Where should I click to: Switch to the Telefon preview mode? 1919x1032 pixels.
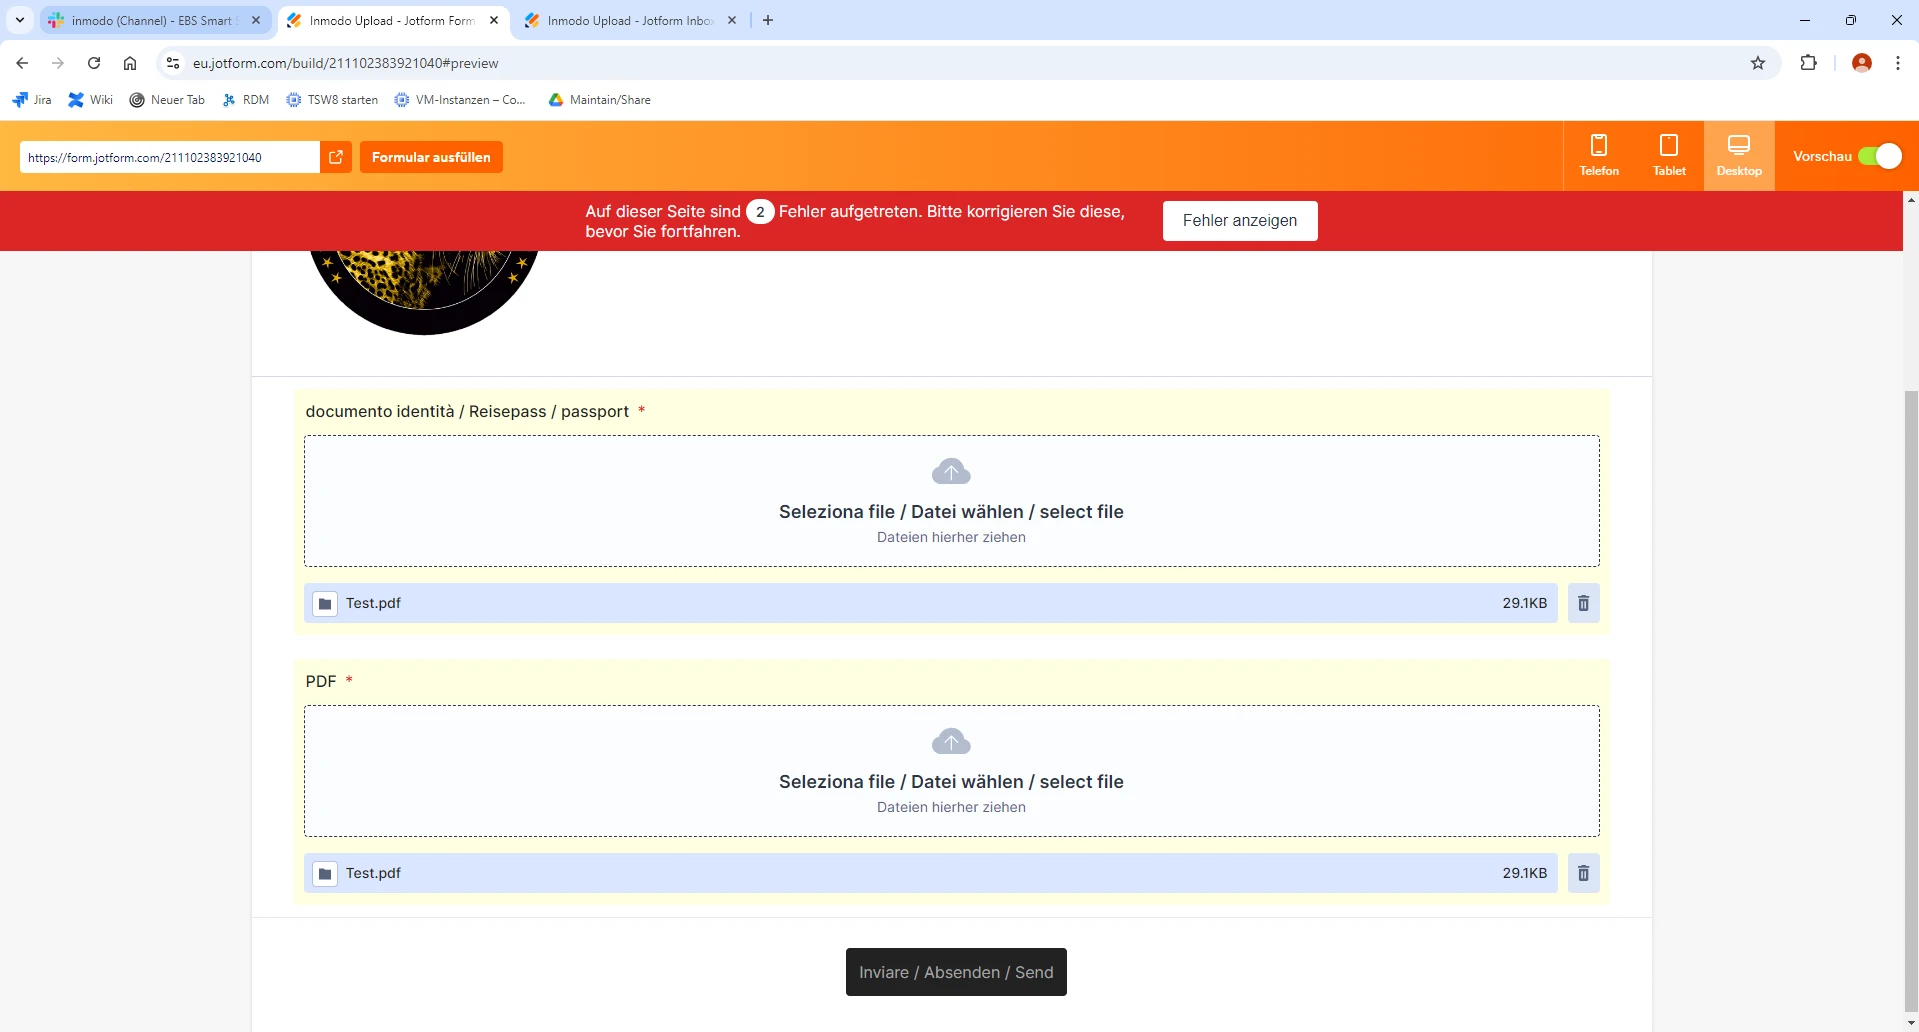pos(1598,155)
